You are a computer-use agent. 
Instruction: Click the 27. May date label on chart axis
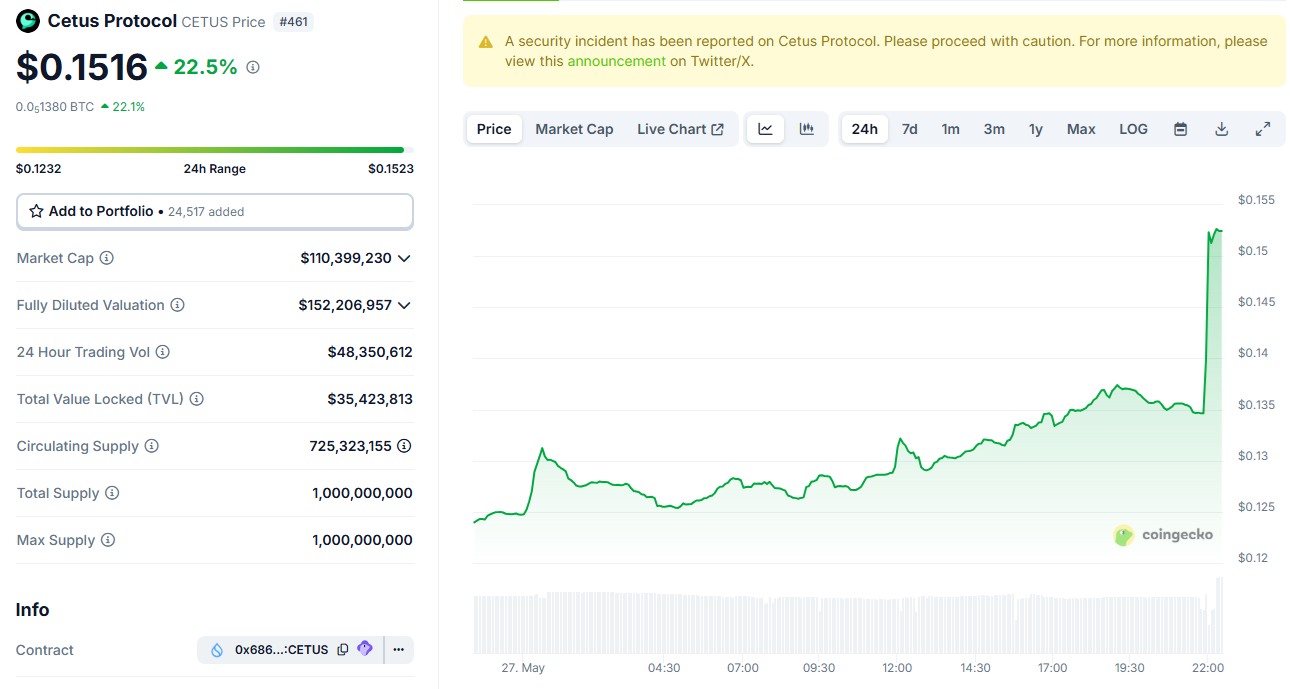click(523, 668)
